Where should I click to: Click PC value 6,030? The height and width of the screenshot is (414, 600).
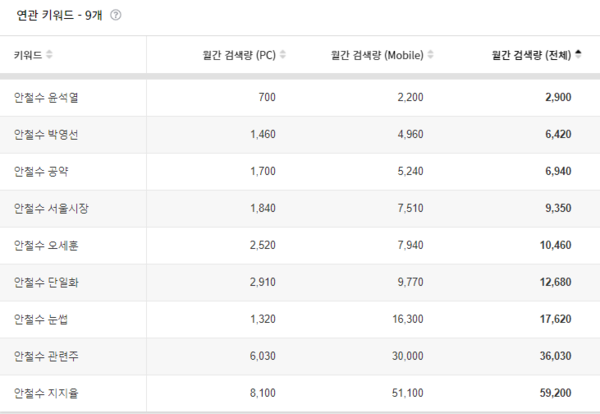coord(263,356)
